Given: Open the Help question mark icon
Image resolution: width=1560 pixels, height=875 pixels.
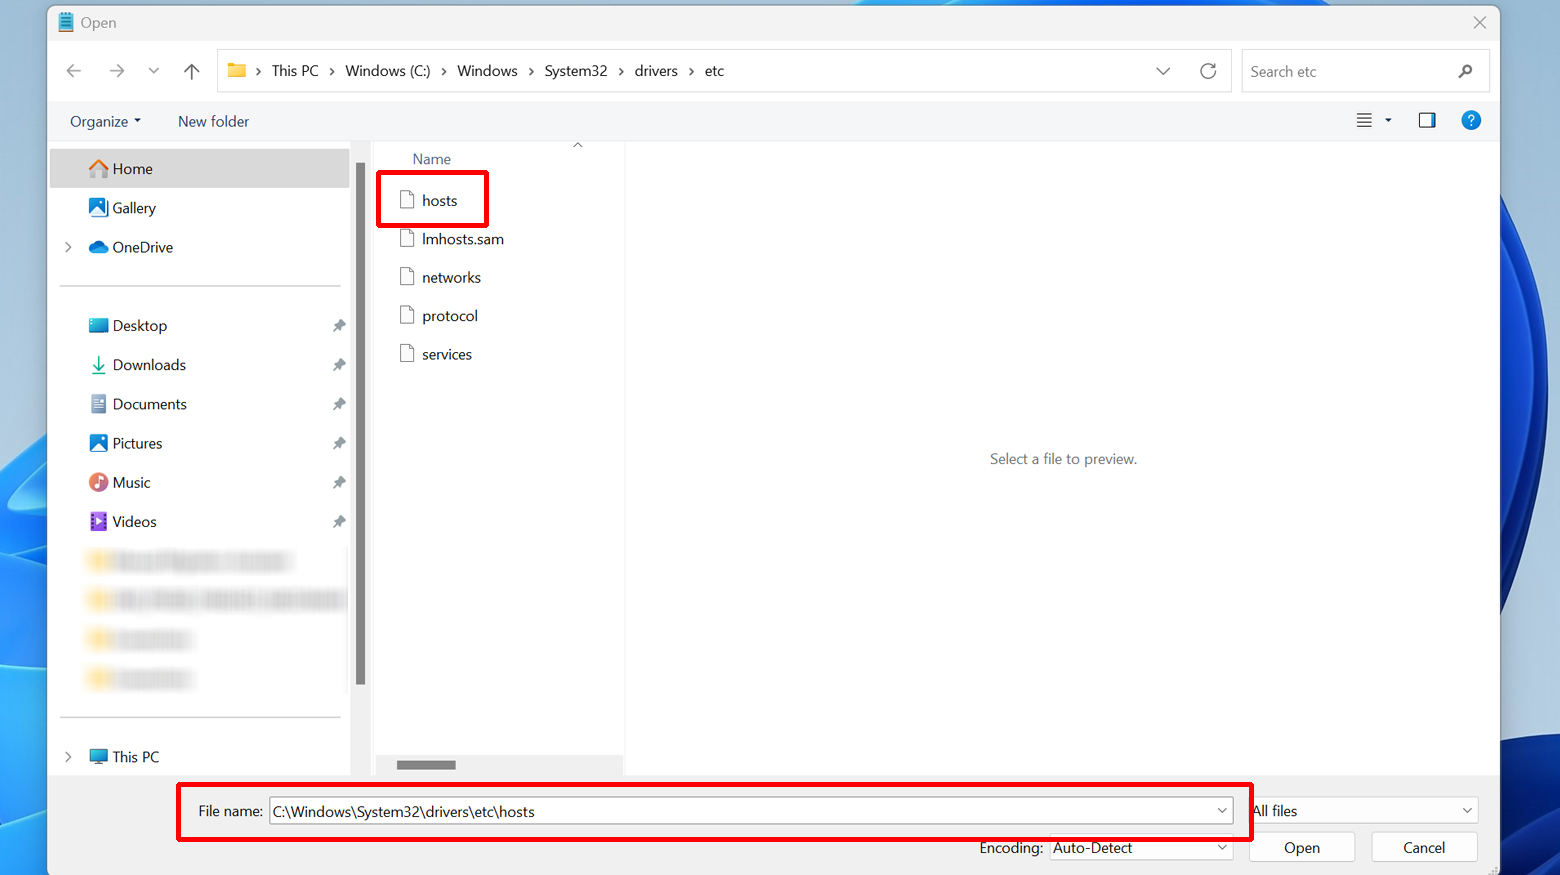Looking at the screenshot, I should (x=1470, y=121).
